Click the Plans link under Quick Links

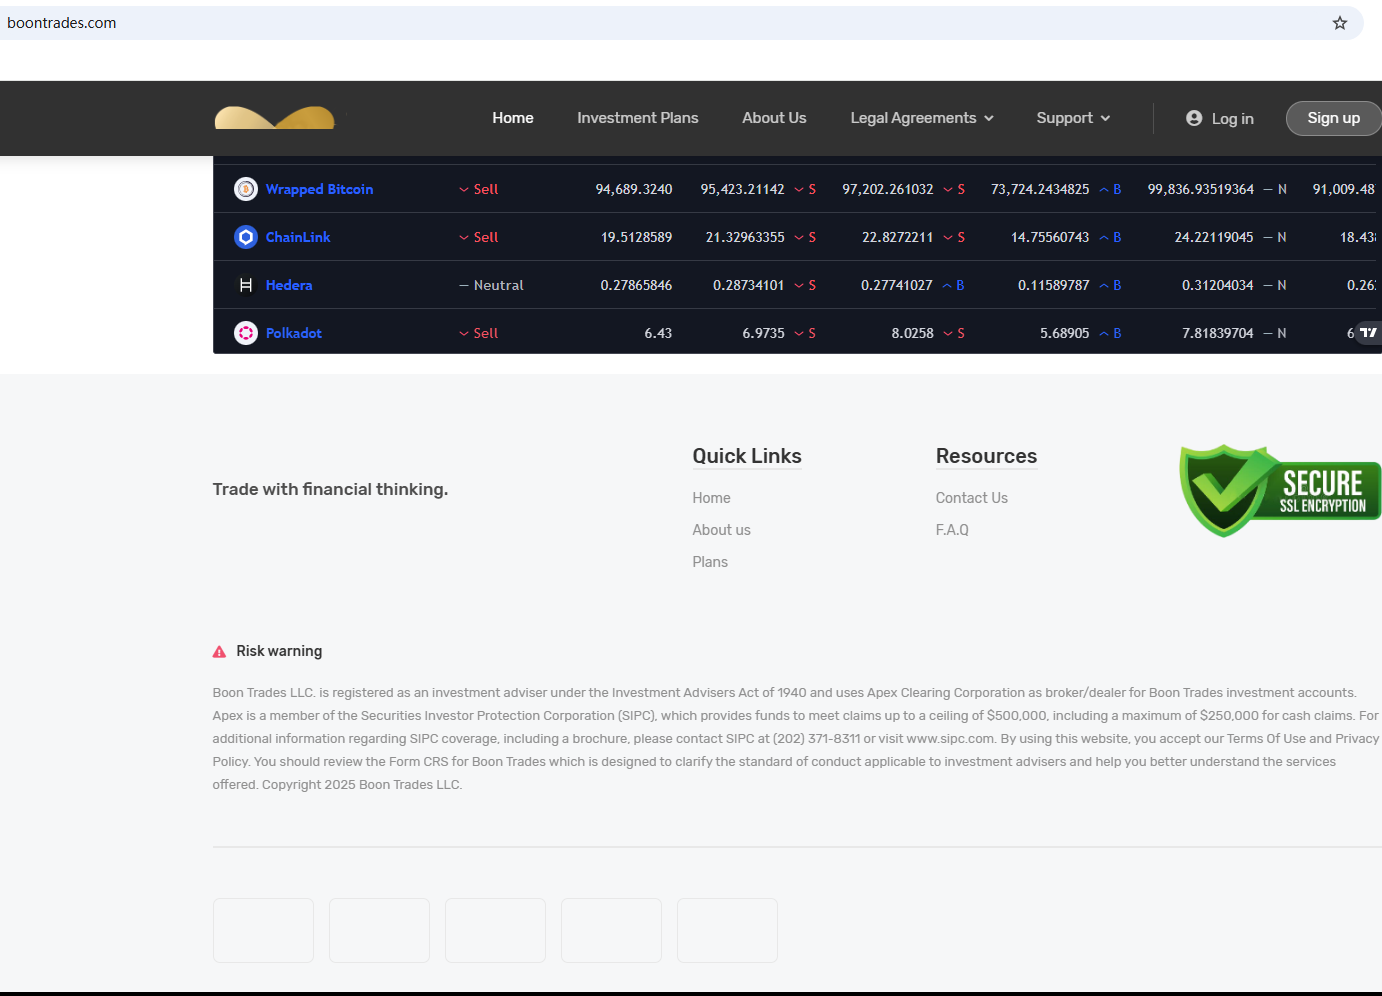(x=710, y=562)
